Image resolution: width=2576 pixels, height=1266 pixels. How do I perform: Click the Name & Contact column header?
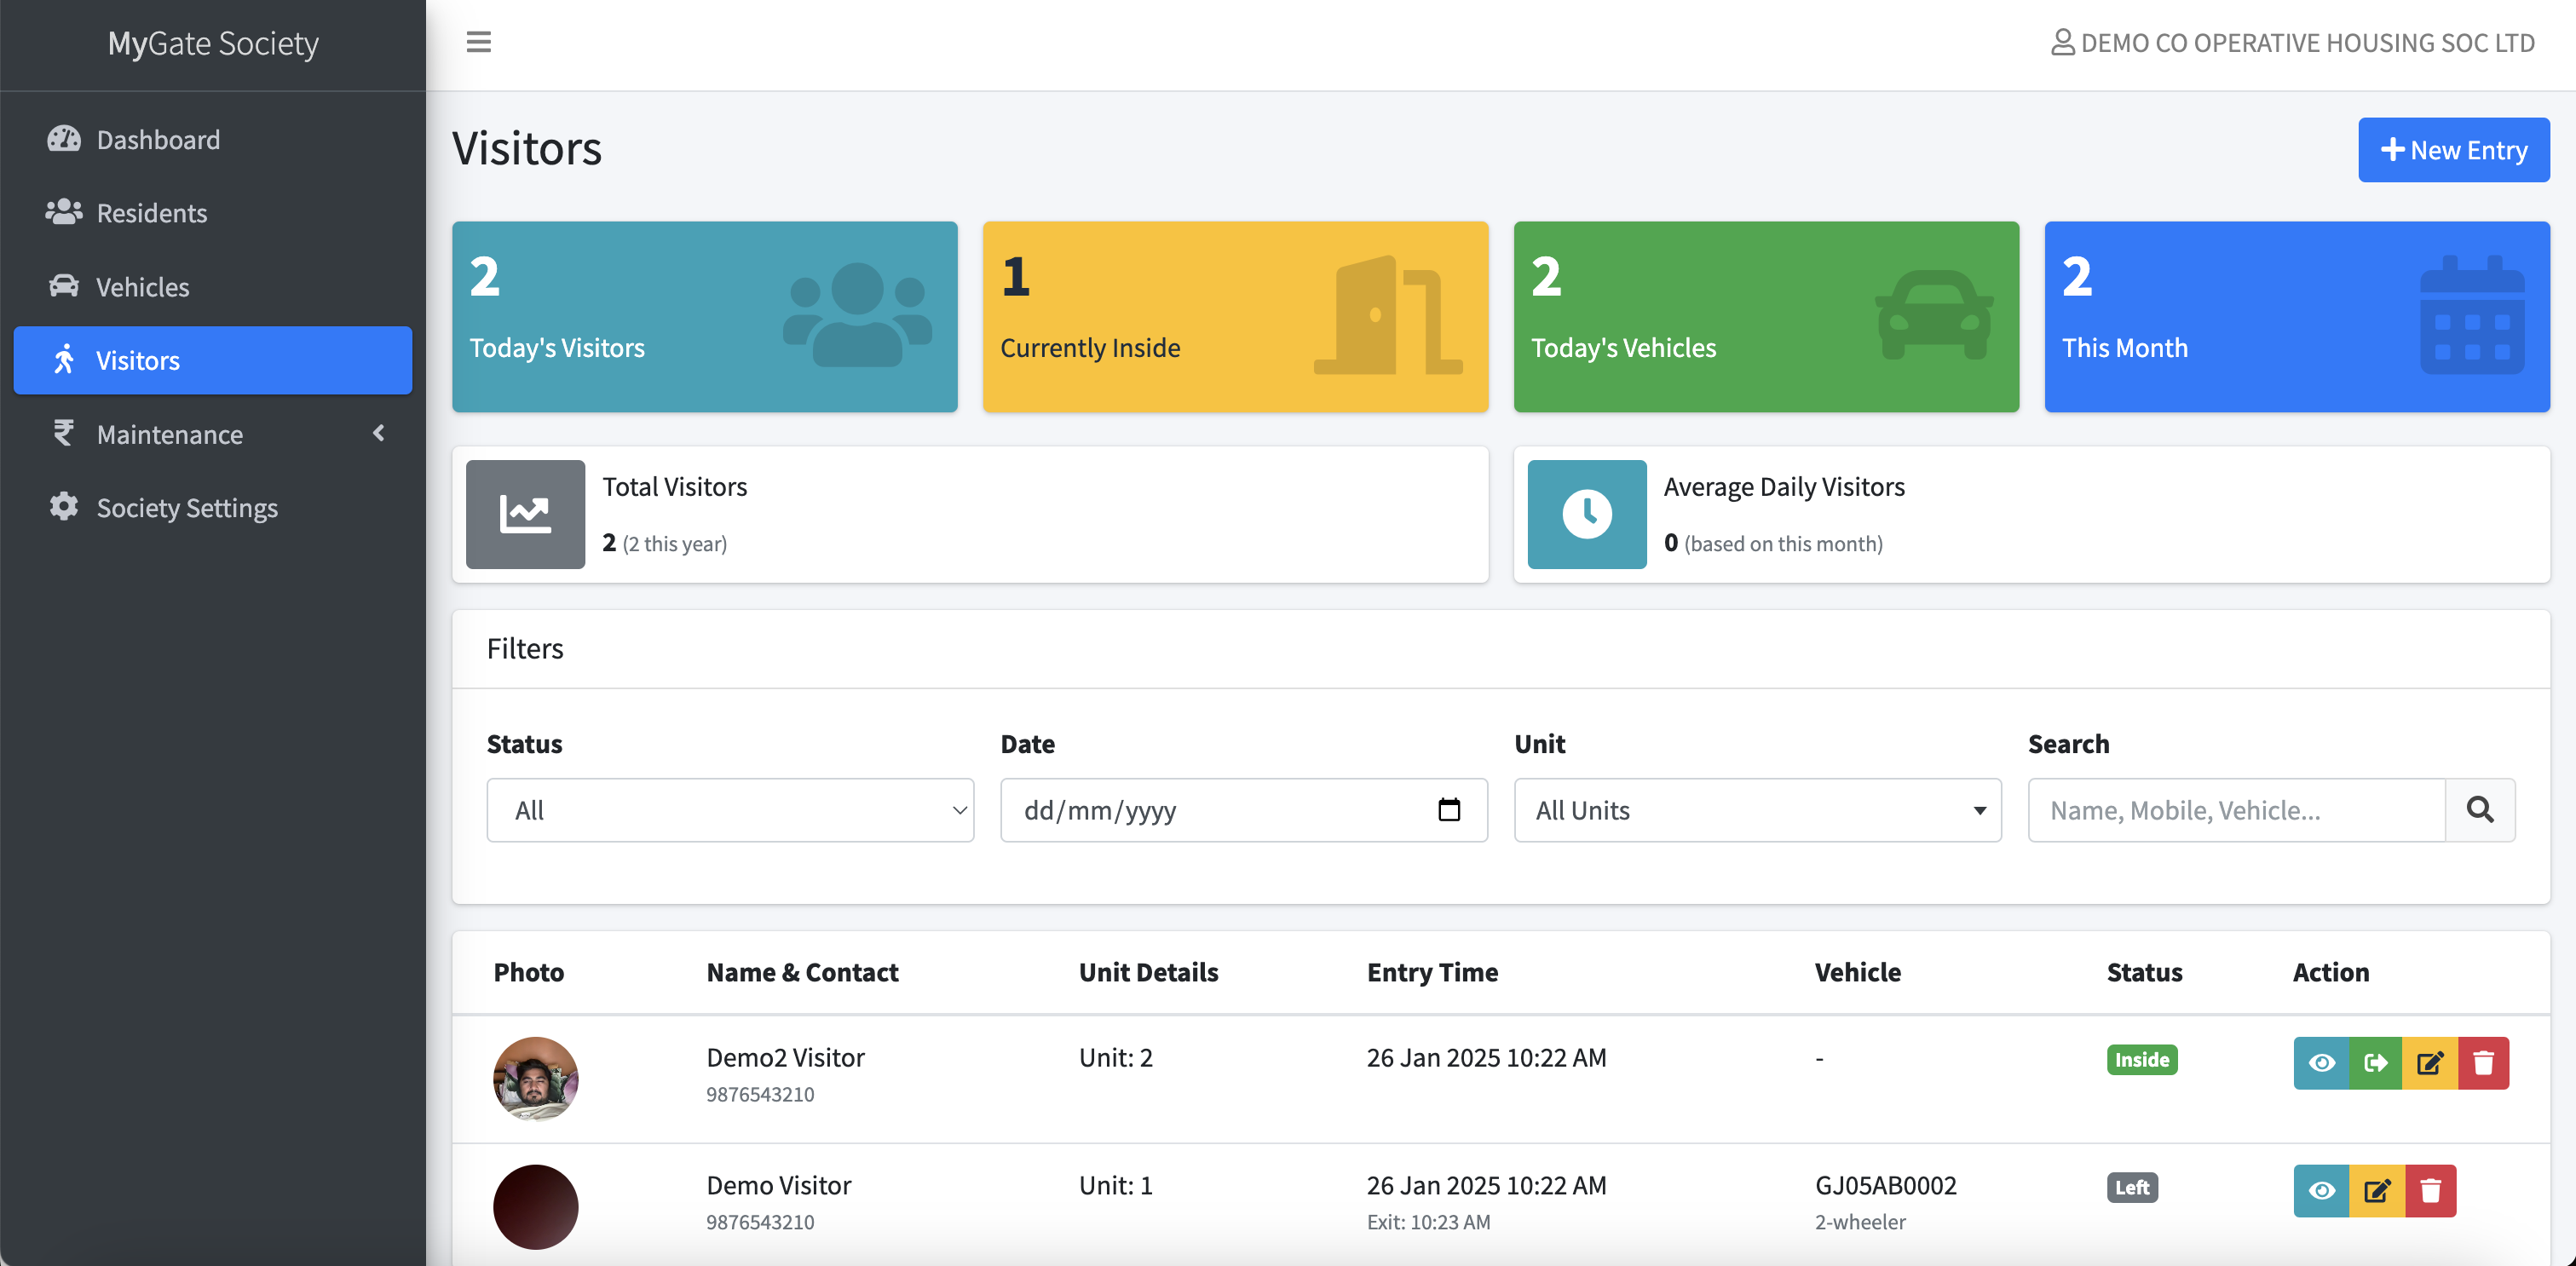(x=802, y=971)
